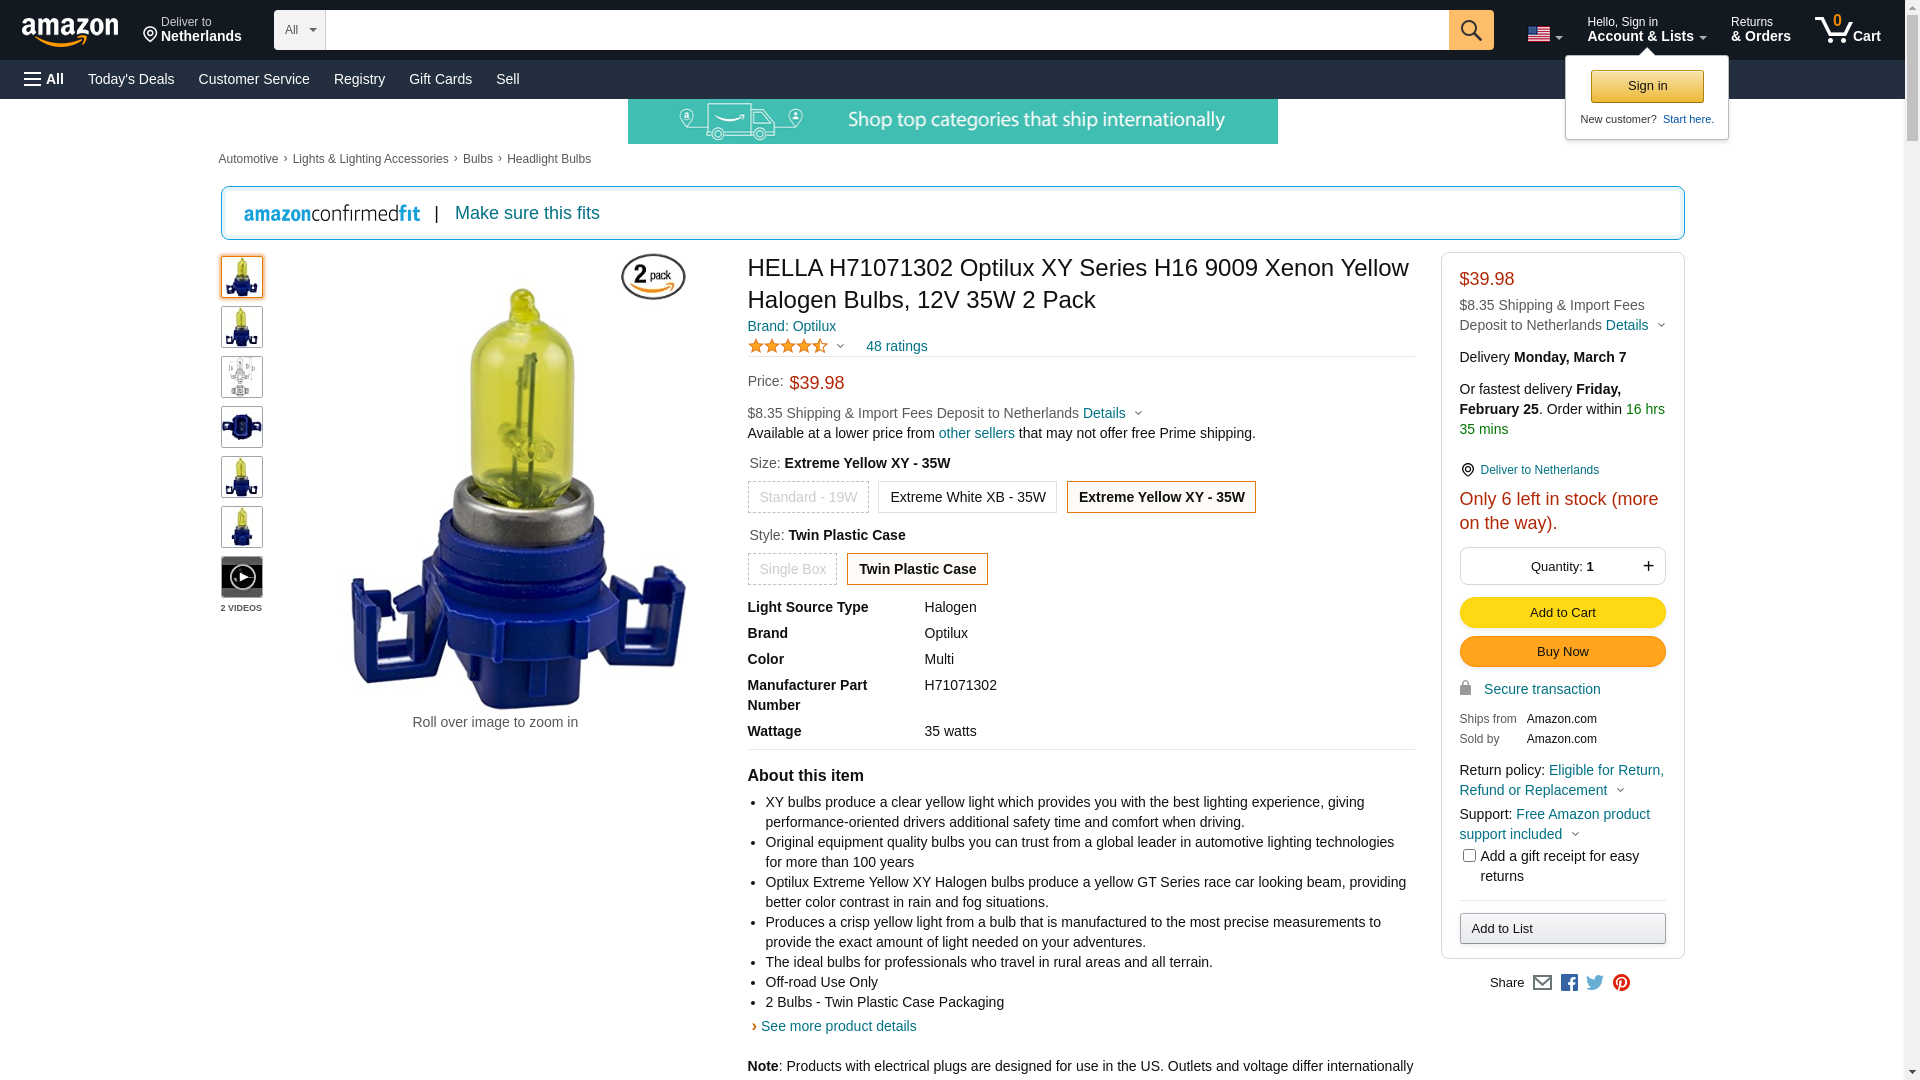Share the product via email icon
Screen dimensions: 1920x1080
tap(1542, 983)
